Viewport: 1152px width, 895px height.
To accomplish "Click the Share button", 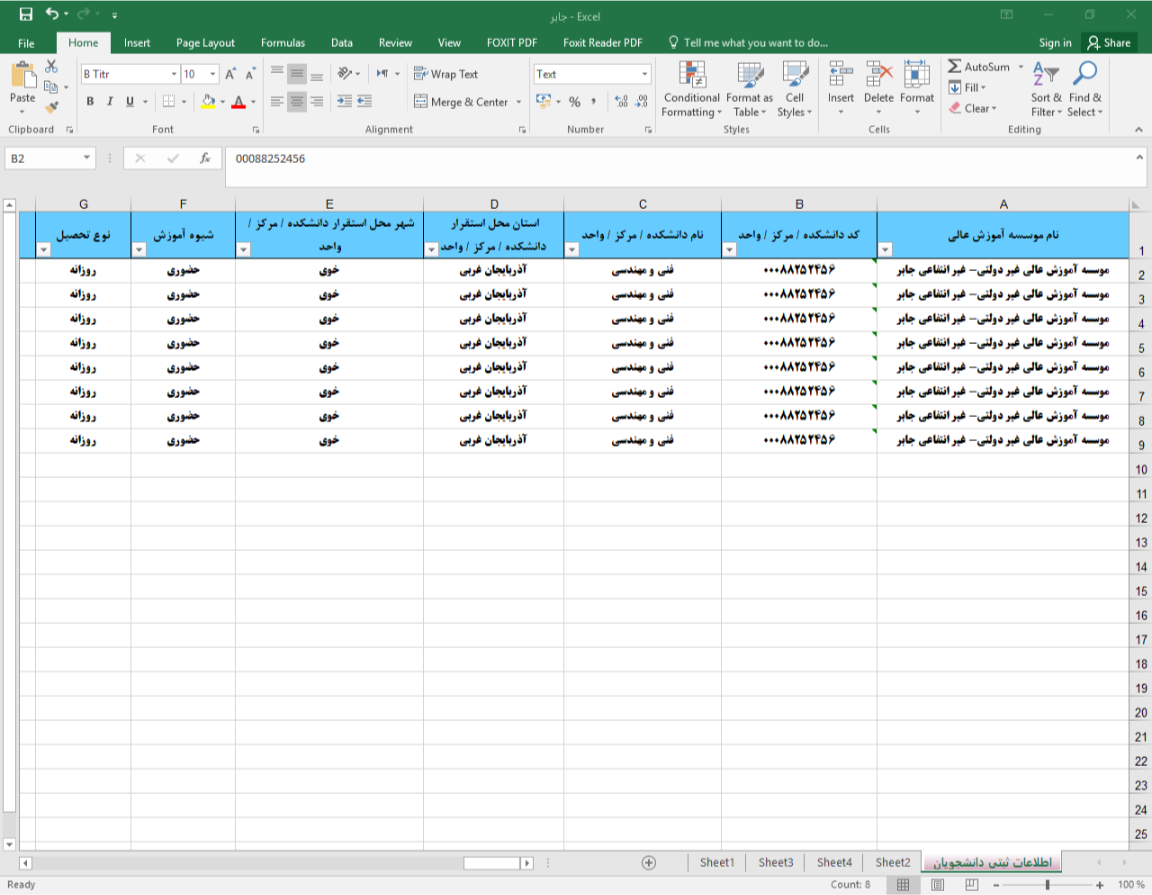I will pyautogui.click(x=1109, y=43).
